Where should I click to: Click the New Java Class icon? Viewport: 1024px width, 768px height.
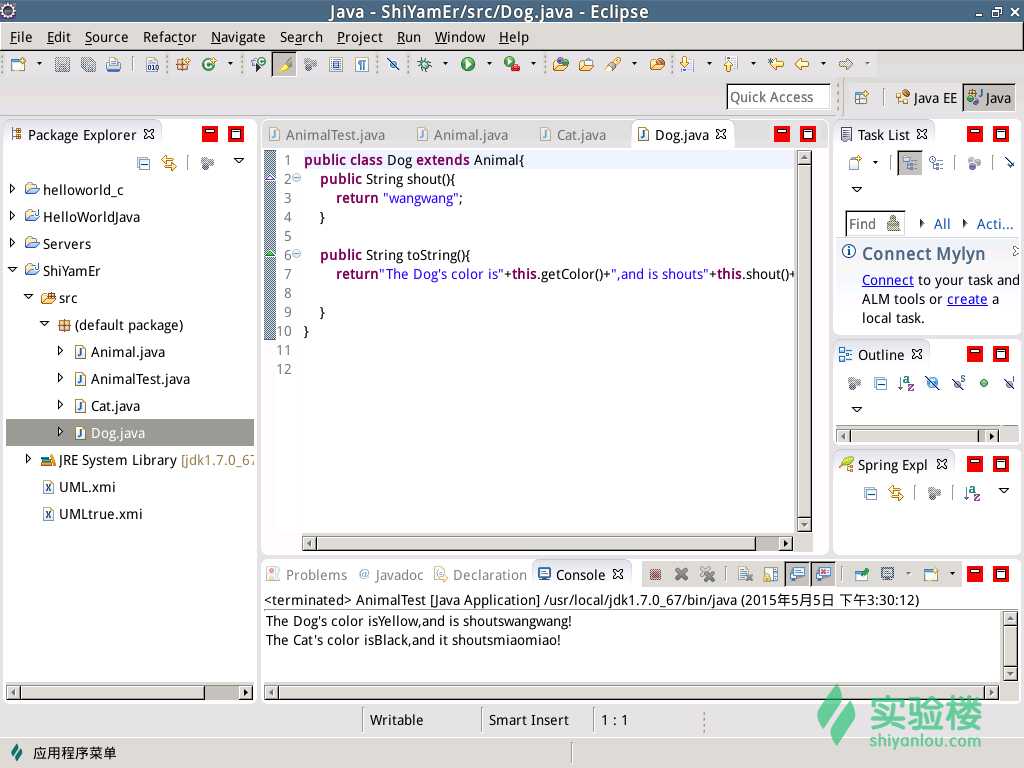tap(209, 64)
